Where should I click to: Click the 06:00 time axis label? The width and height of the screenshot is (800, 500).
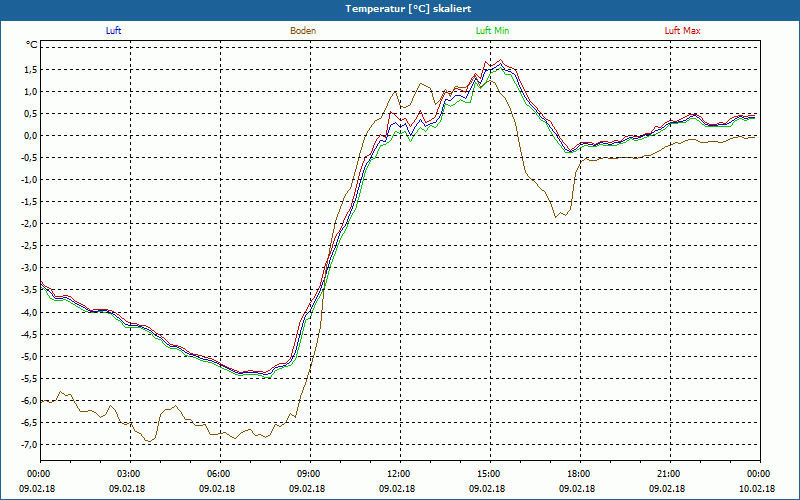tap(220, 474)
